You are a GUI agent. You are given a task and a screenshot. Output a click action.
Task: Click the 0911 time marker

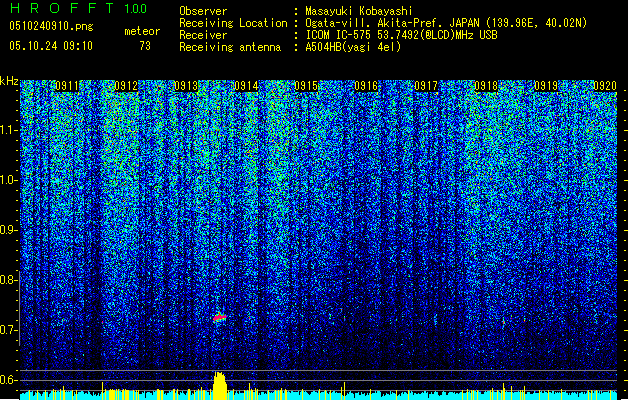[x=67, y=86]
